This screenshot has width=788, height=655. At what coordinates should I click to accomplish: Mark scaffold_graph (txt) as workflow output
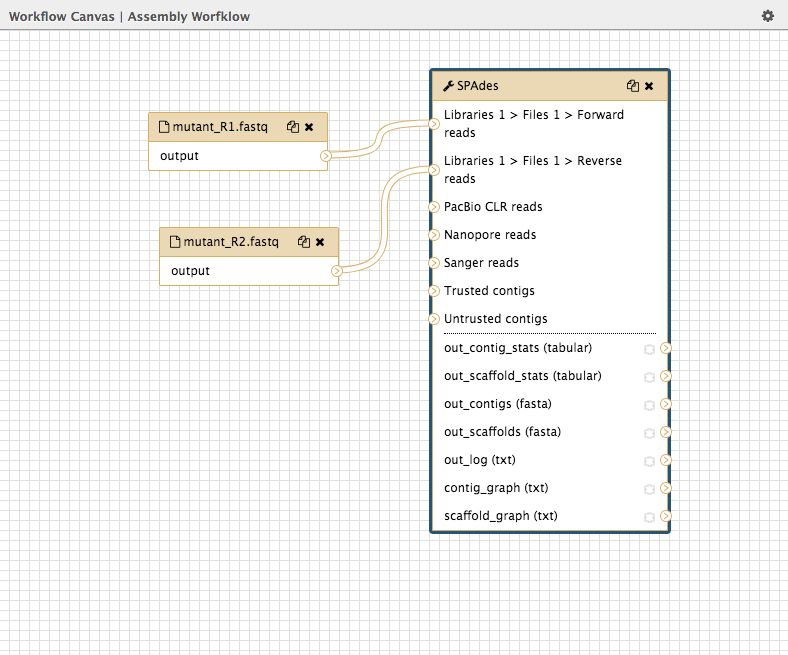pyautogui.click(x=649, y=517)
